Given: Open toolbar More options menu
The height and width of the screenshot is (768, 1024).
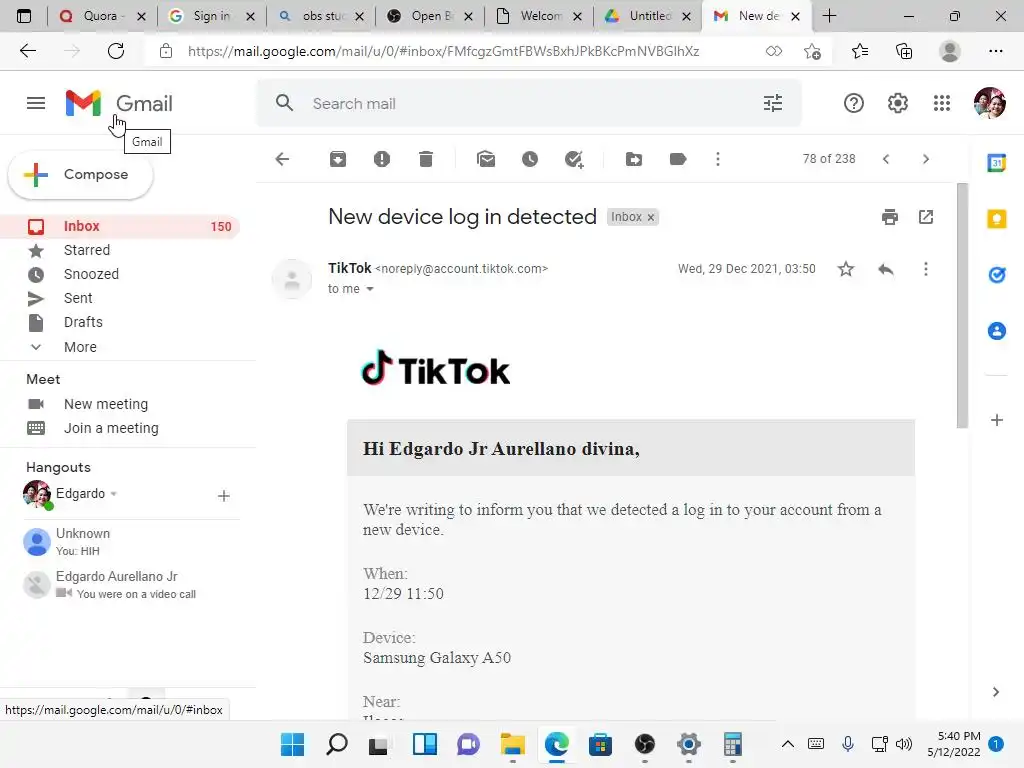Looking at the screenshot, I should pyautogui.click(x=718, y=159).
